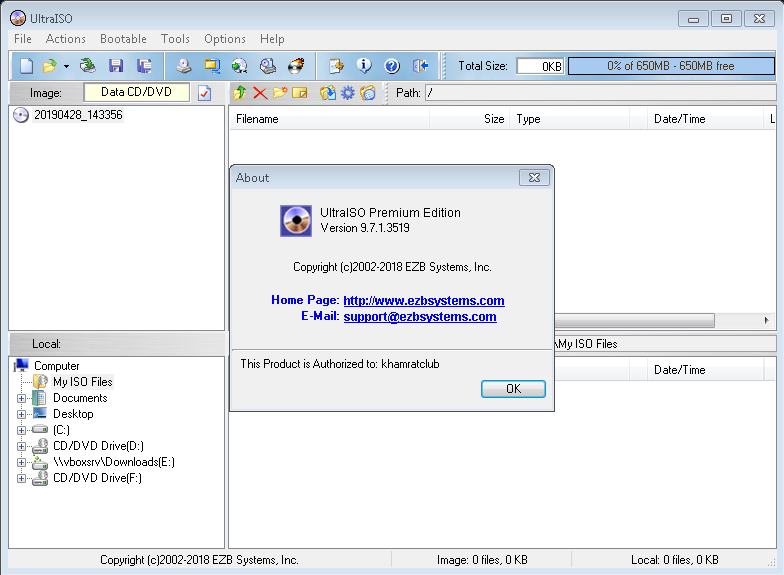Sort by the Filename column header

pos(329,119)
